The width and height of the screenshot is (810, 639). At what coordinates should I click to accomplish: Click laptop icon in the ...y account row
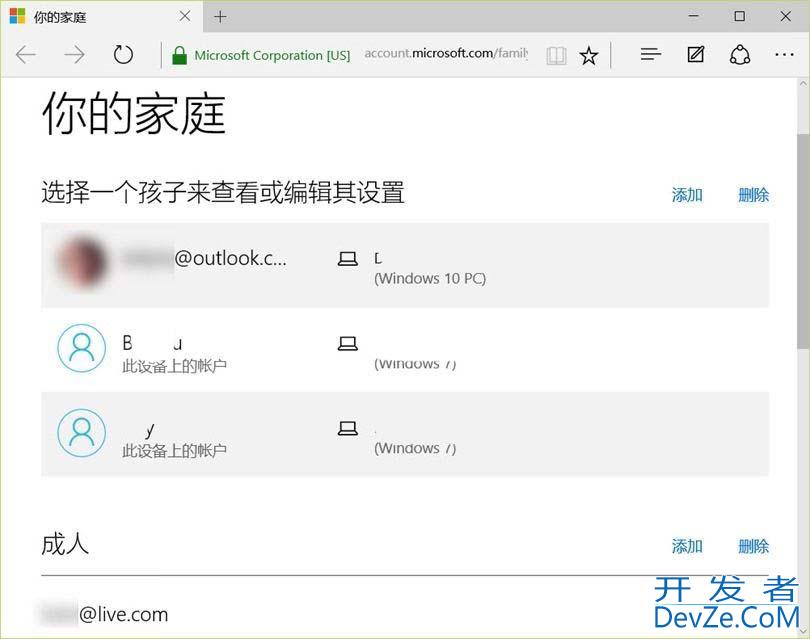pyautogui.click(x=348, y=428)
